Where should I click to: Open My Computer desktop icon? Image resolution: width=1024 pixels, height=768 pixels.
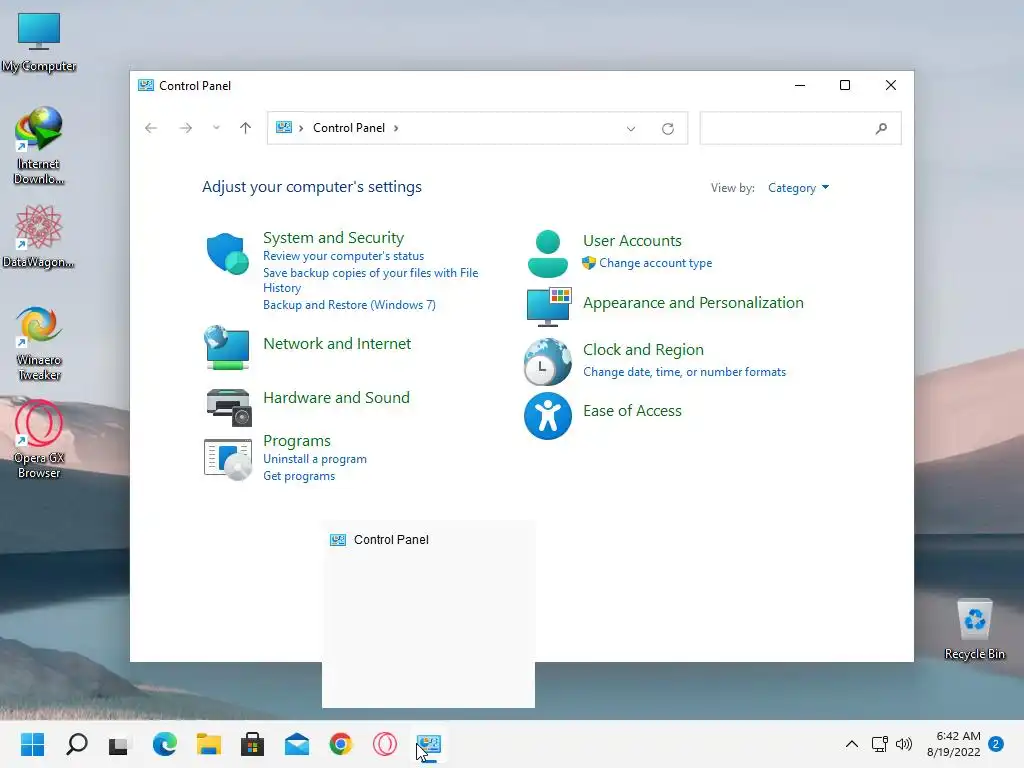(x=39, y=42)
